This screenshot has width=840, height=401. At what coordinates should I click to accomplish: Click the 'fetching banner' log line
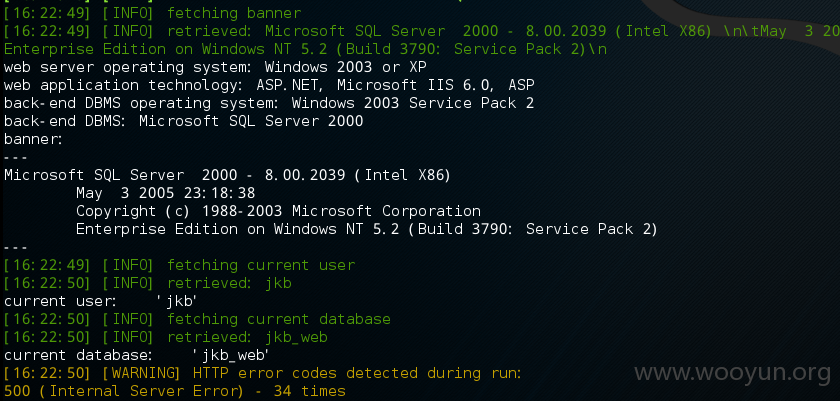tap(153, 13)
